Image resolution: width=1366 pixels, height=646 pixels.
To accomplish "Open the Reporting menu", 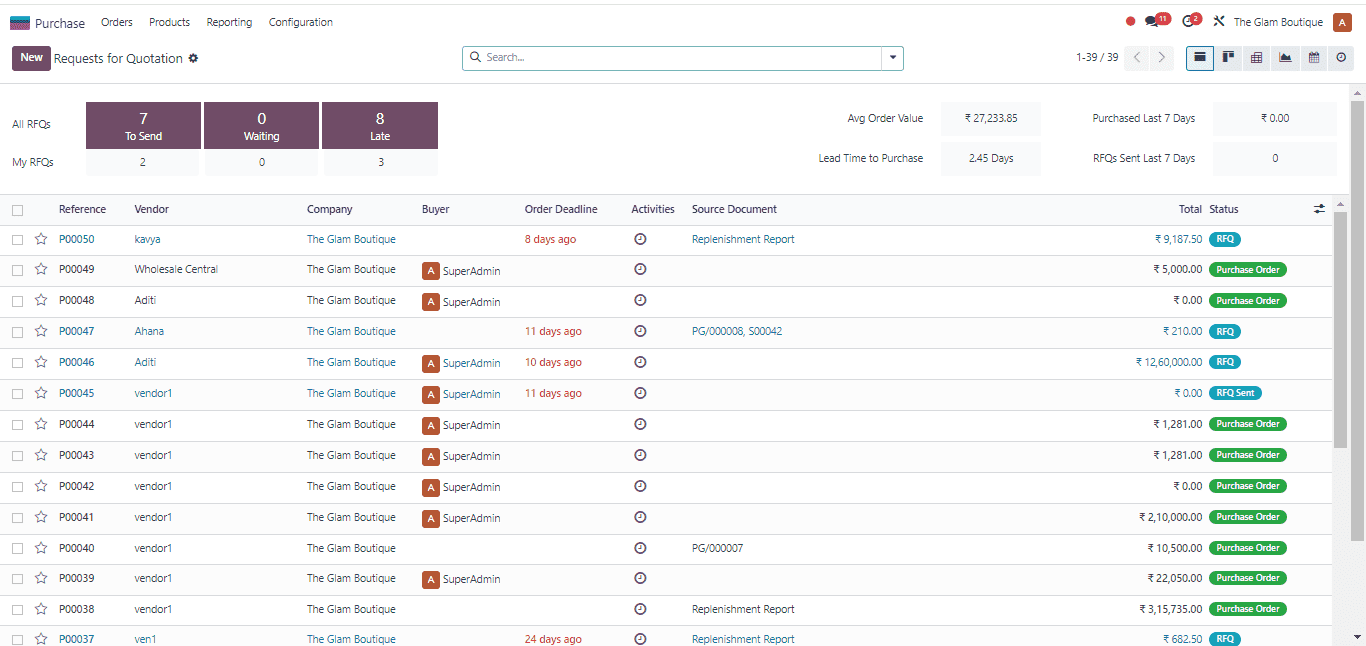I will (229, 22).
